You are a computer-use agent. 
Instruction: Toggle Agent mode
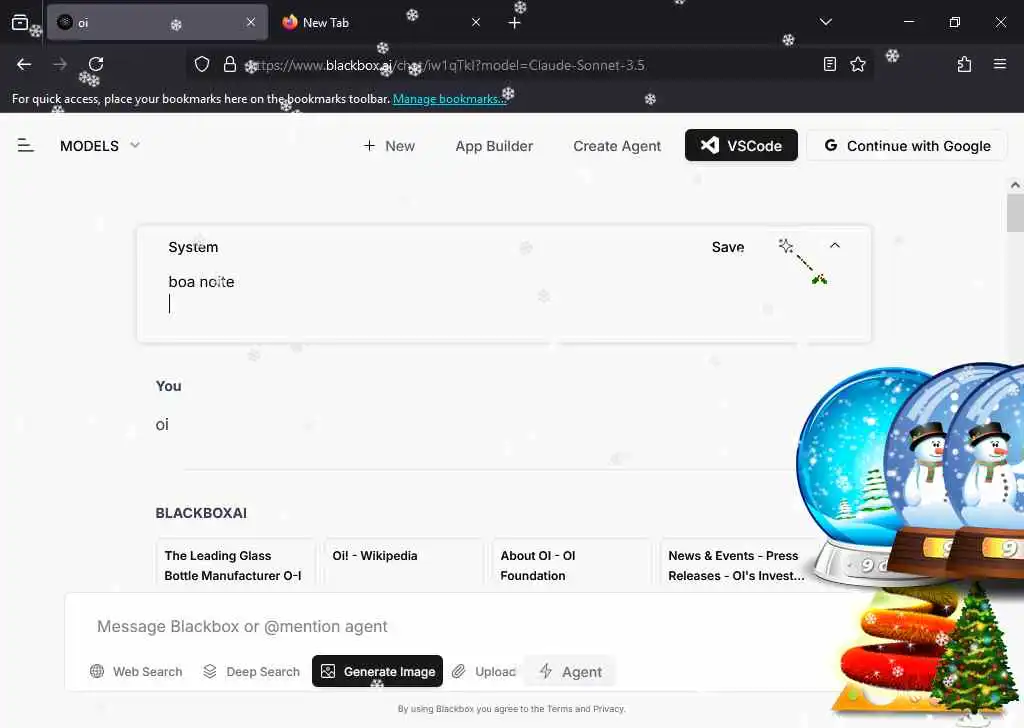click(570, 671)
